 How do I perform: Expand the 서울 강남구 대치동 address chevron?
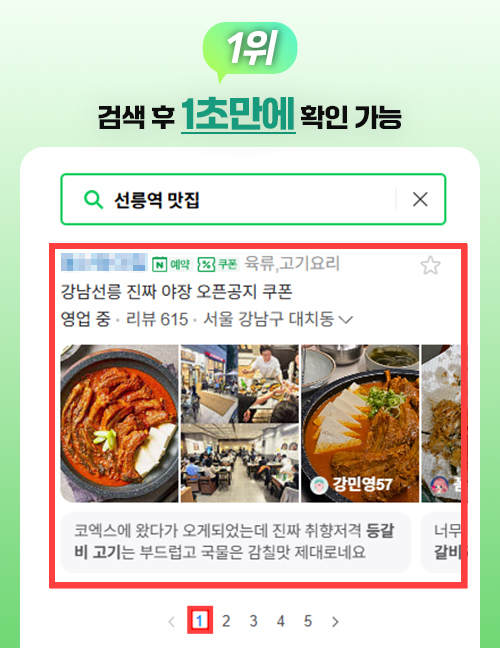[x=345, y=319]
